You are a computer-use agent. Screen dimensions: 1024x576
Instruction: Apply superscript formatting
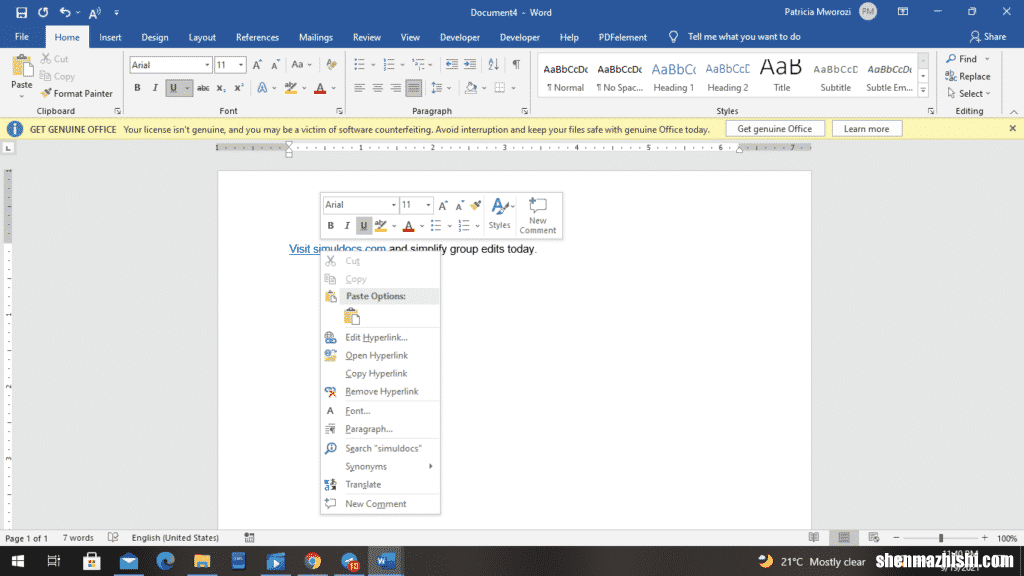click(238, 88)
